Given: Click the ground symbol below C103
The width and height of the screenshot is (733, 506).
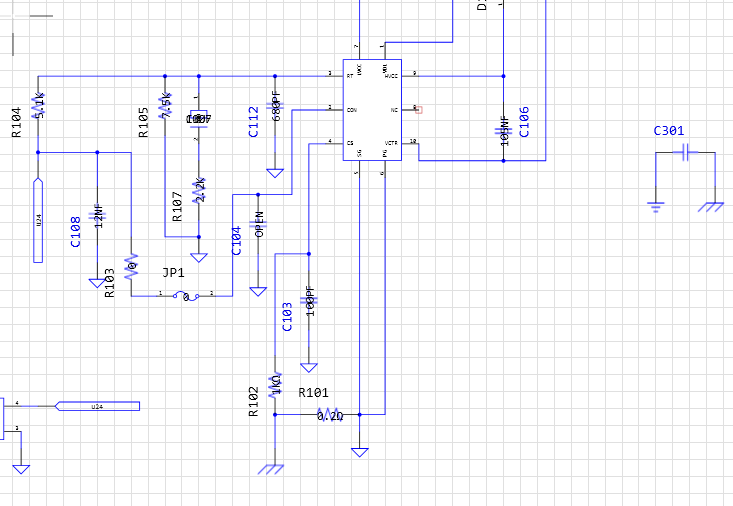Looking at the screenshot, I should (x=309, y=368).
